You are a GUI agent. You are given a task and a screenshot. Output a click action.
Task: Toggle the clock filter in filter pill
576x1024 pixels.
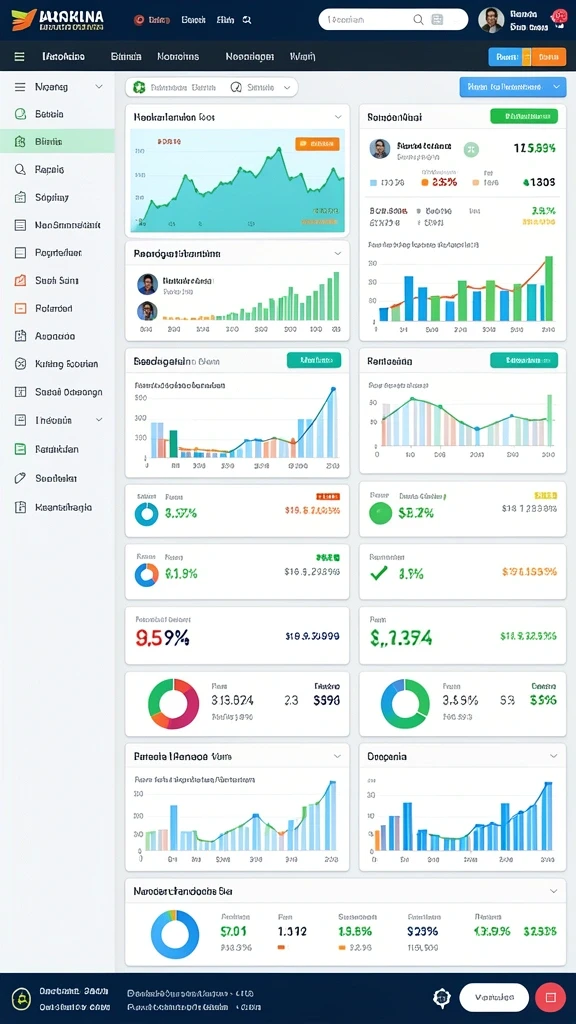pos(236,87)
